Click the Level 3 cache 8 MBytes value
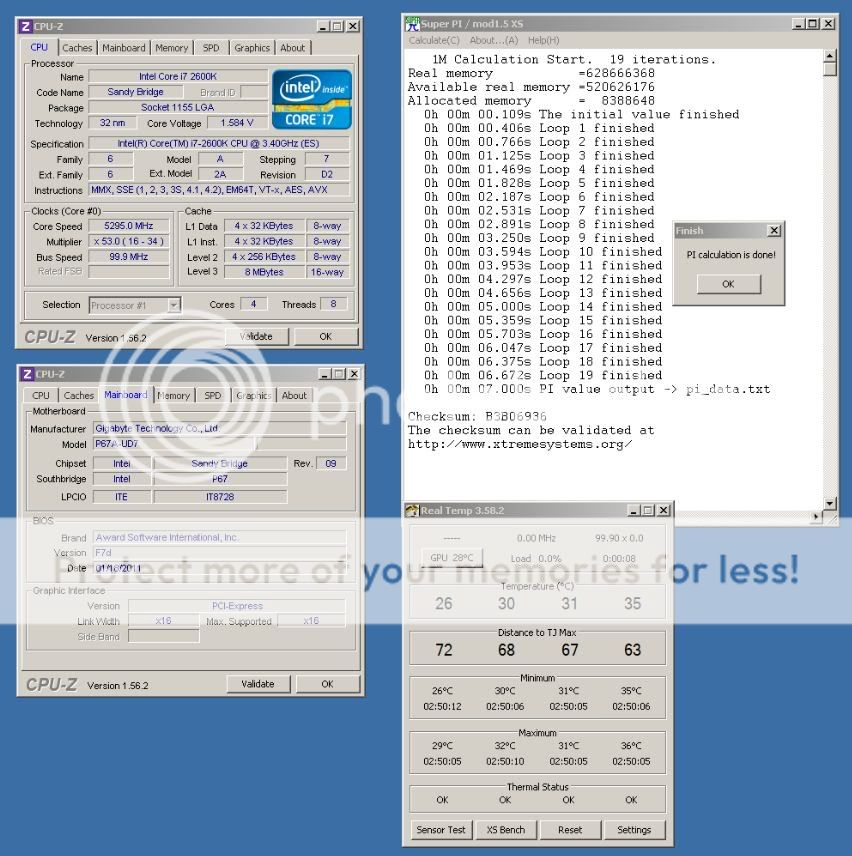The image size is (852, 856). pyautogui.click(x=264, y=272)
